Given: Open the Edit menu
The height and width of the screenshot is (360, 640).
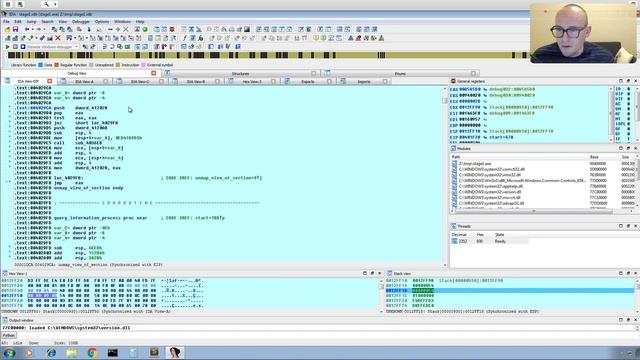Looking at the screenshot, I should 18,22.
